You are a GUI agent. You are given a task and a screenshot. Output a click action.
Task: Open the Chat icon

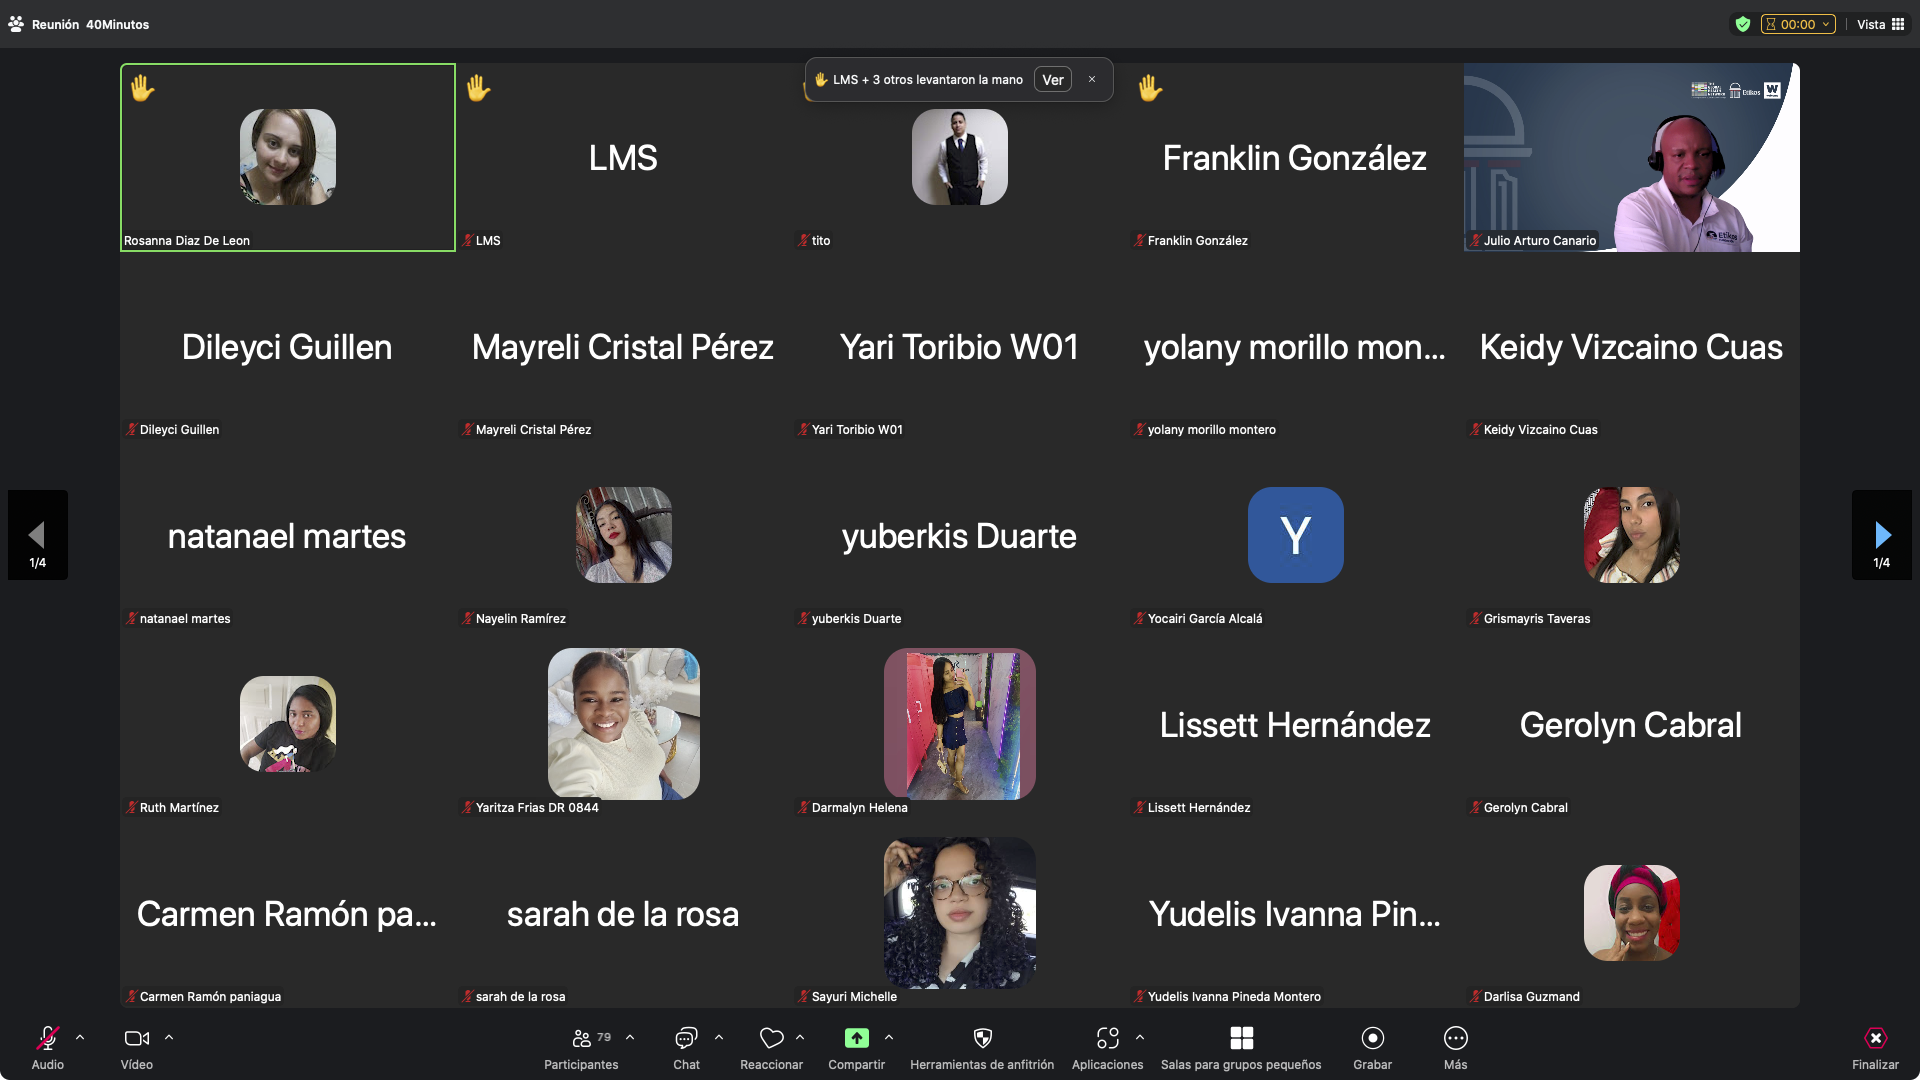[686, 1038]
